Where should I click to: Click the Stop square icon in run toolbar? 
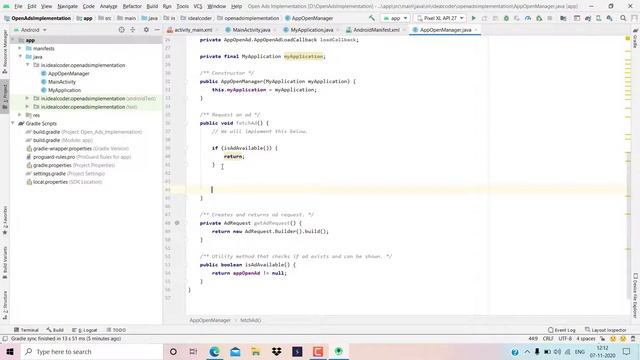(550, 18)
